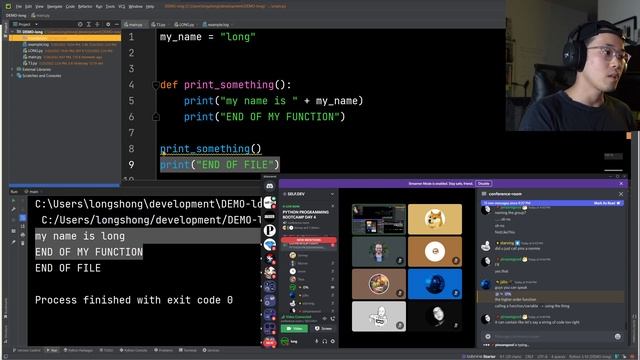Switch to the example.log editor tab
The image size is (640, 360).
coord(216,24)
